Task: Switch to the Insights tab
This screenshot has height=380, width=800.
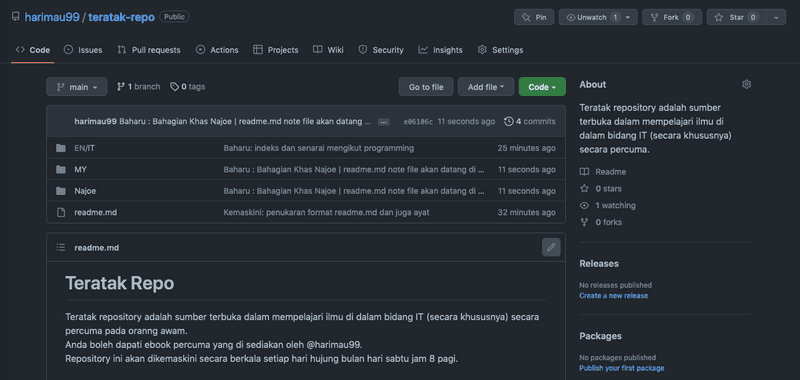Action: coord(440,50)
